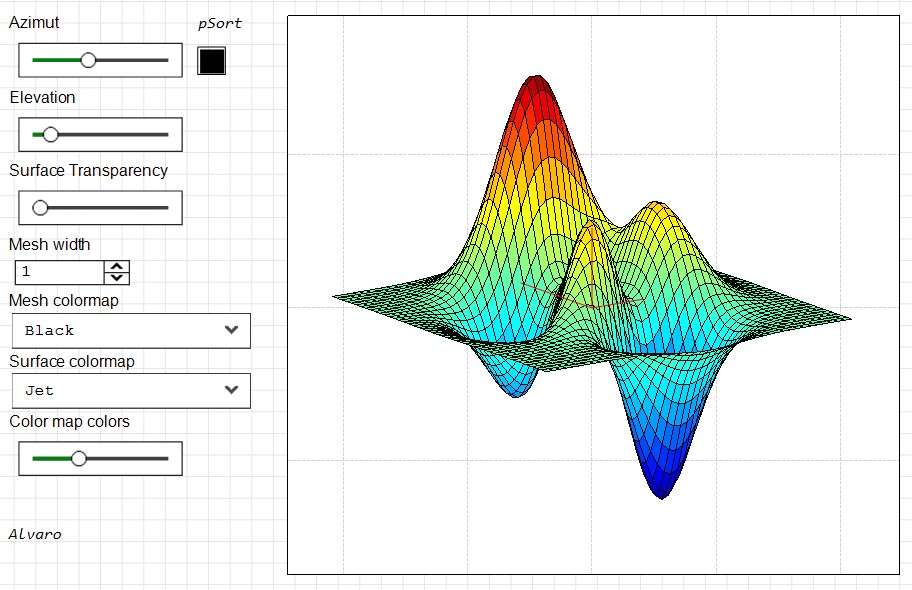
Task: Expand the Surface colormap dropdown showing Jet
Action: pos(131,391)
